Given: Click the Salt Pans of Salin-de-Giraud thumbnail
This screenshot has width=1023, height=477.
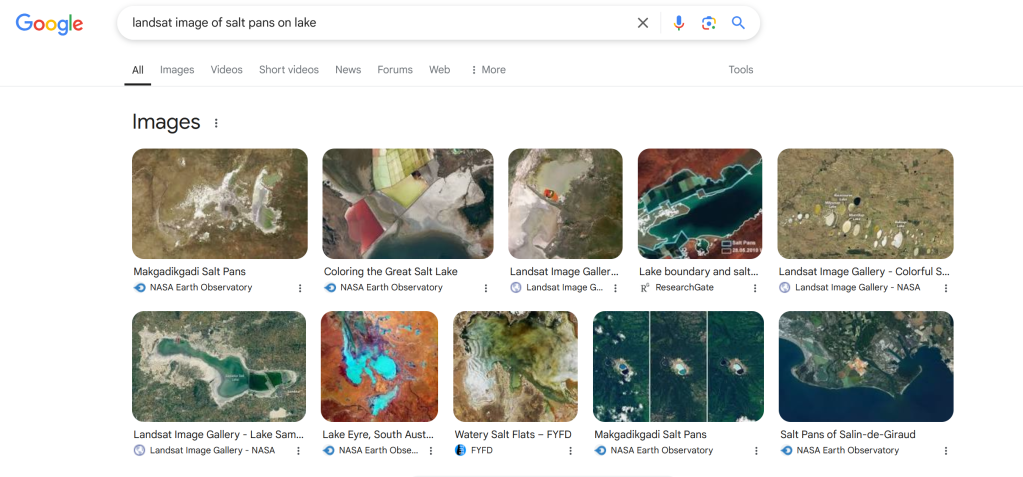Looking at the screenshot, I should pos(865,366).
